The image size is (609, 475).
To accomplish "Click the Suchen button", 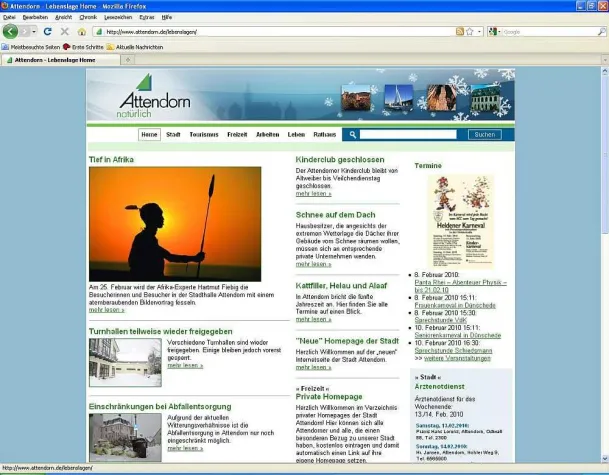I will click(485, 134).
